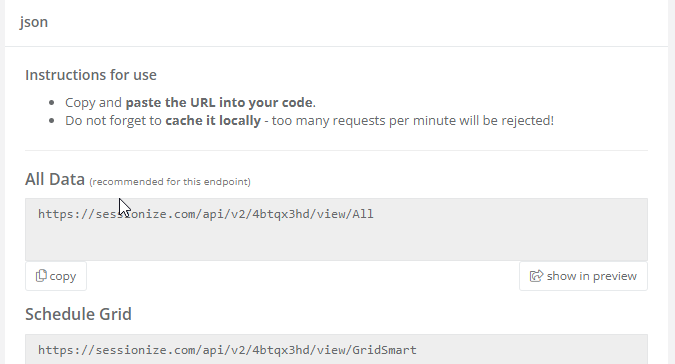Screen dimensions: 675x364
Task: Click the sessionize.com view/All URL text
Action: (206, 214)
